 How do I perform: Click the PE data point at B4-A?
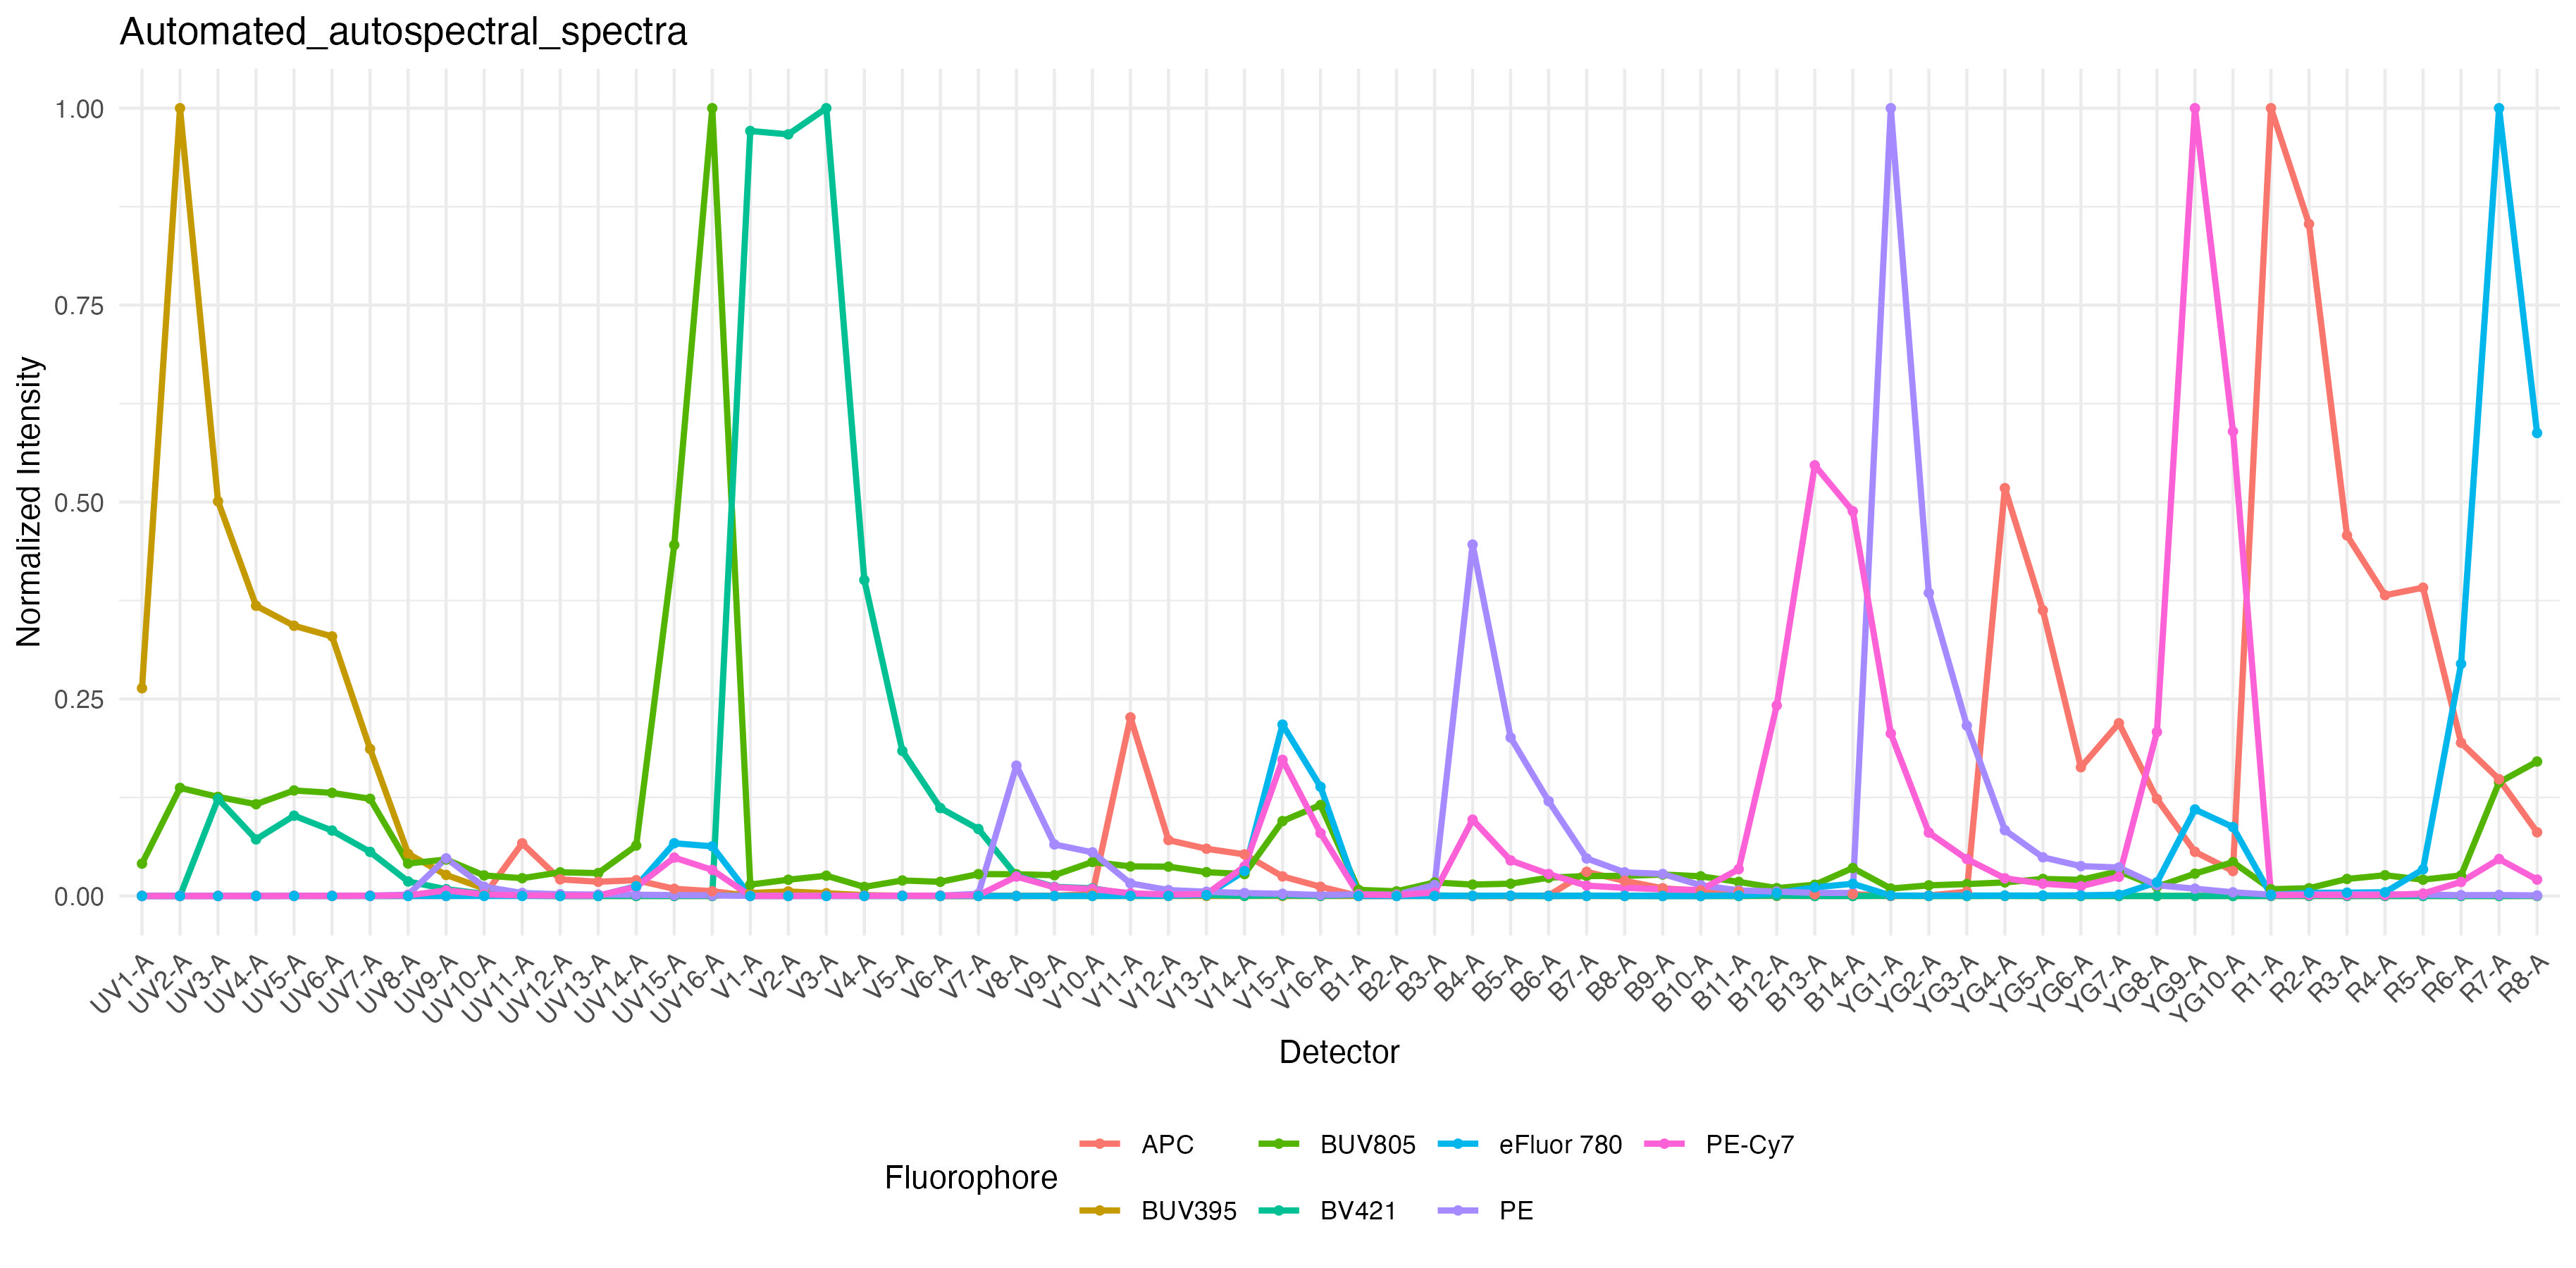[1472, 545]
